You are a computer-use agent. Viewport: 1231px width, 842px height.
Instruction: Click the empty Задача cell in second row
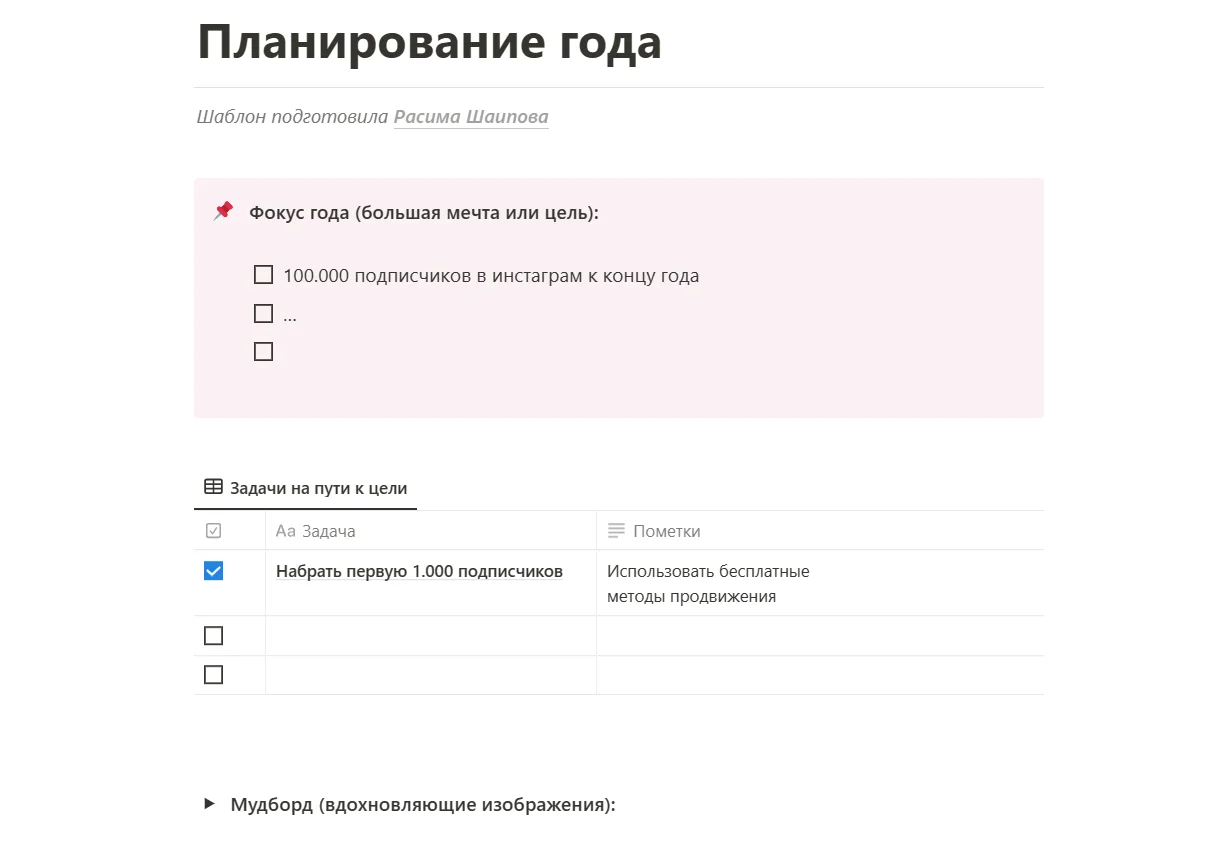[430, 636]
